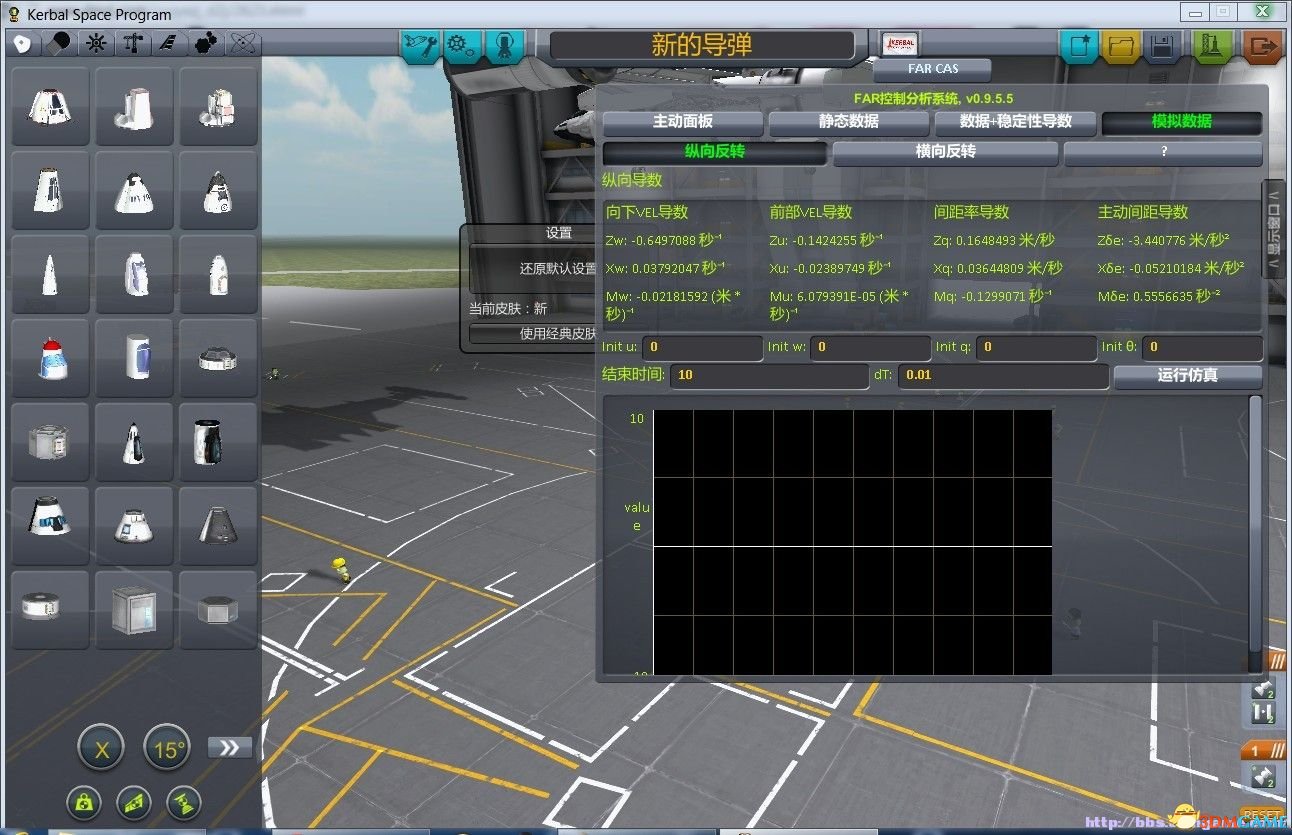Expand parts panel with double-arrow button
The height and width of the screenshot is (835, 1292).
coord(230,748)
